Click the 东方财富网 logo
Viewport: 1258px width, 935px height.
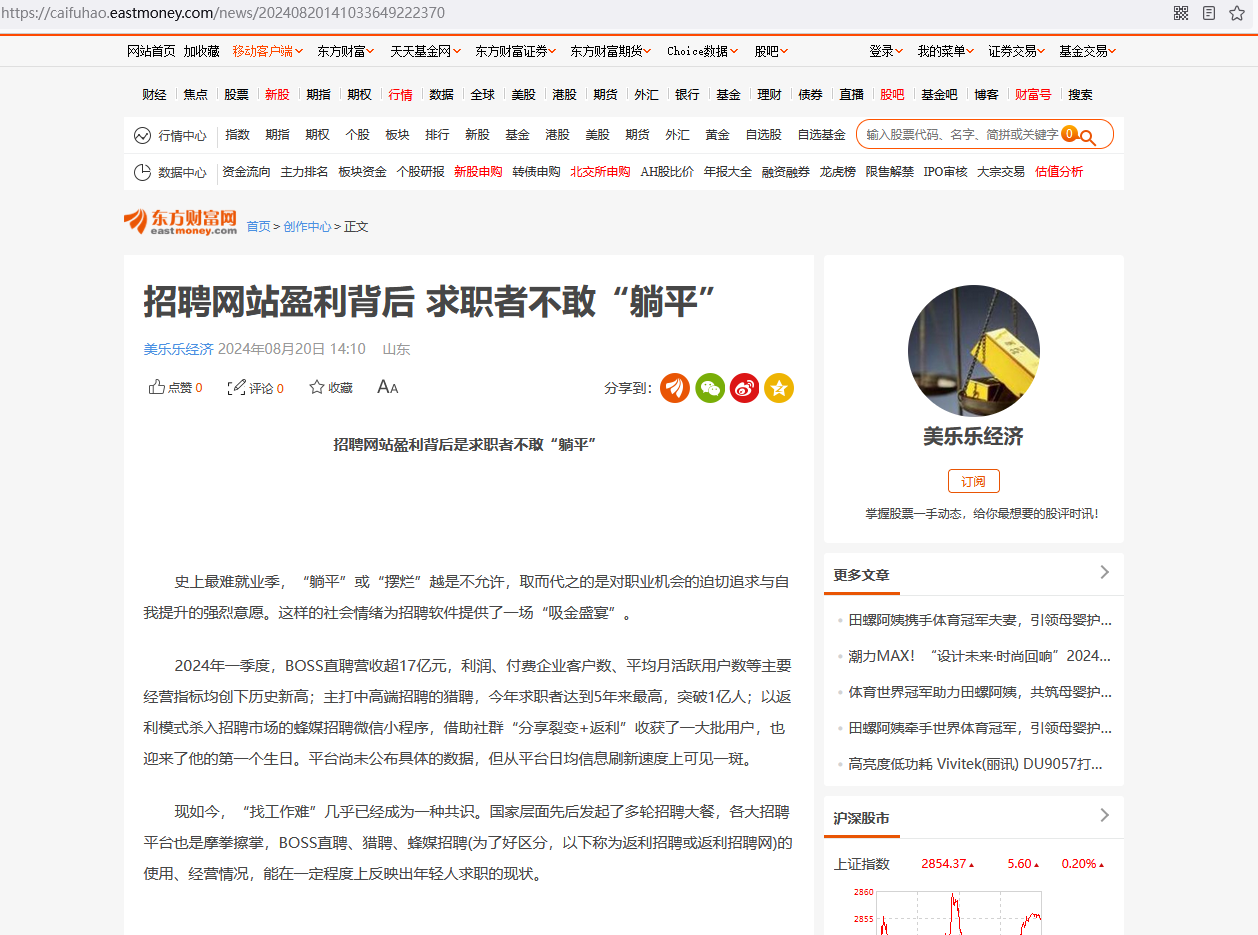click(180, 221)
